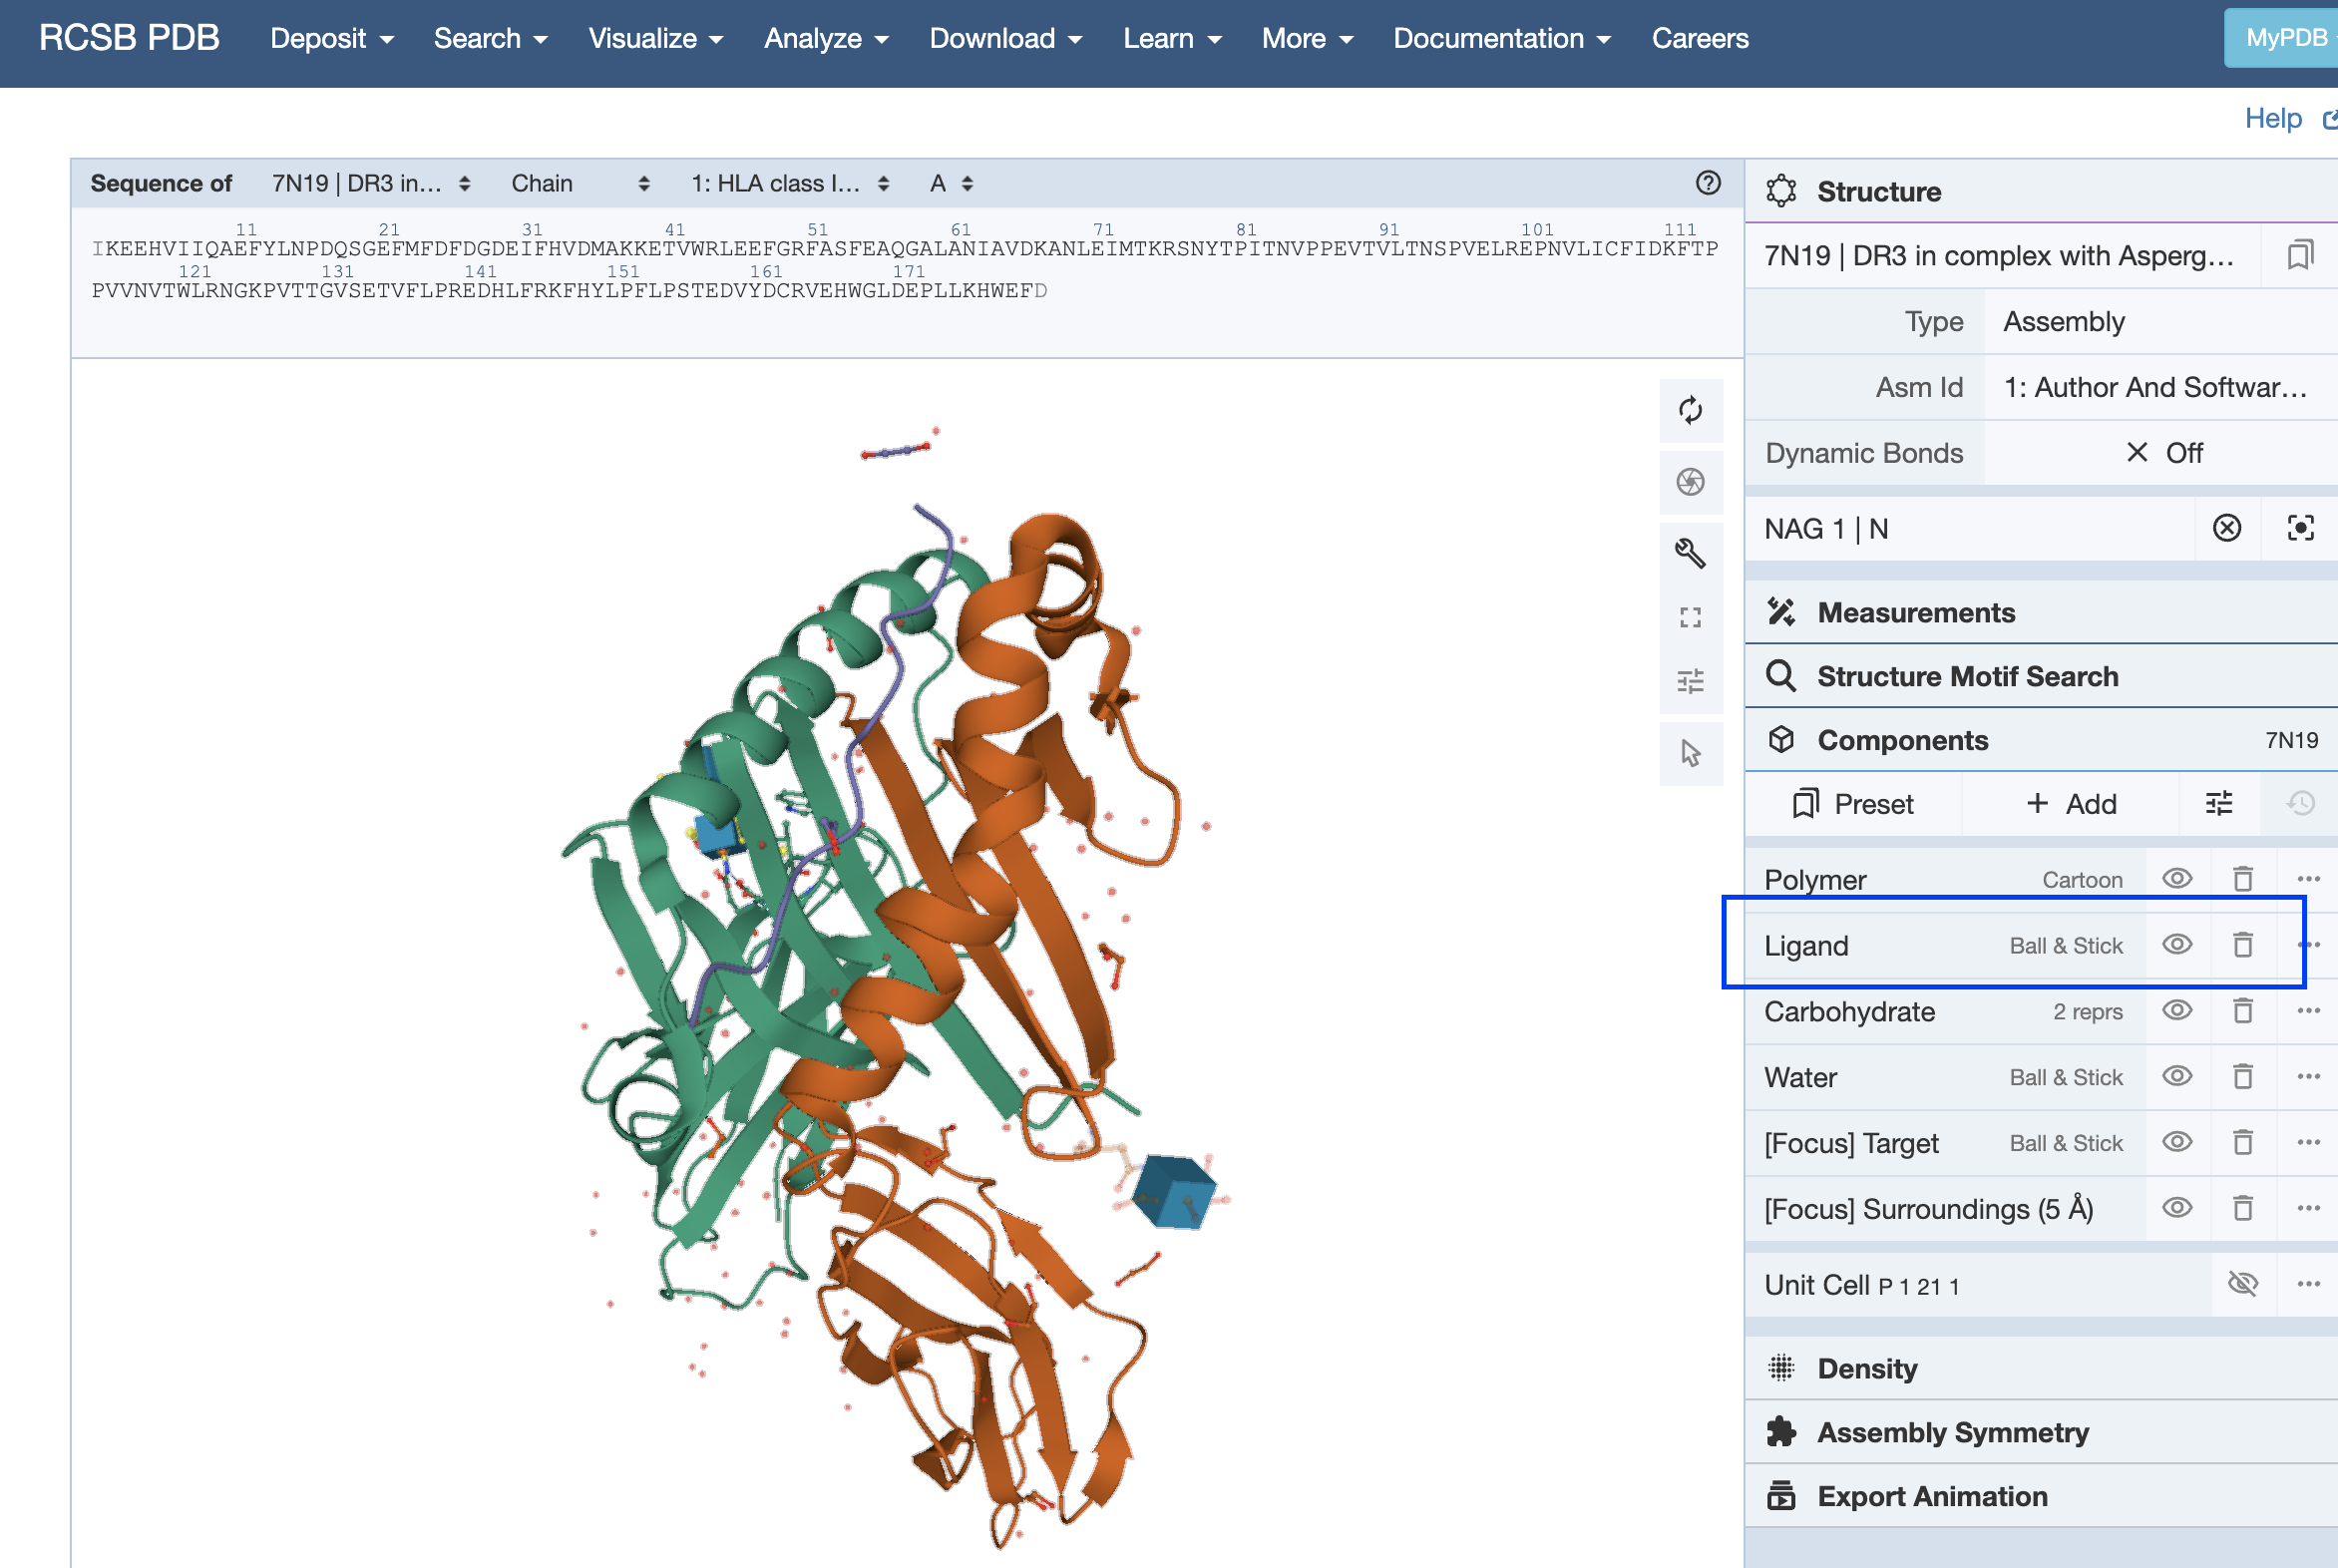Hide the Ligand component visibility

click(x=2177, y=944)
